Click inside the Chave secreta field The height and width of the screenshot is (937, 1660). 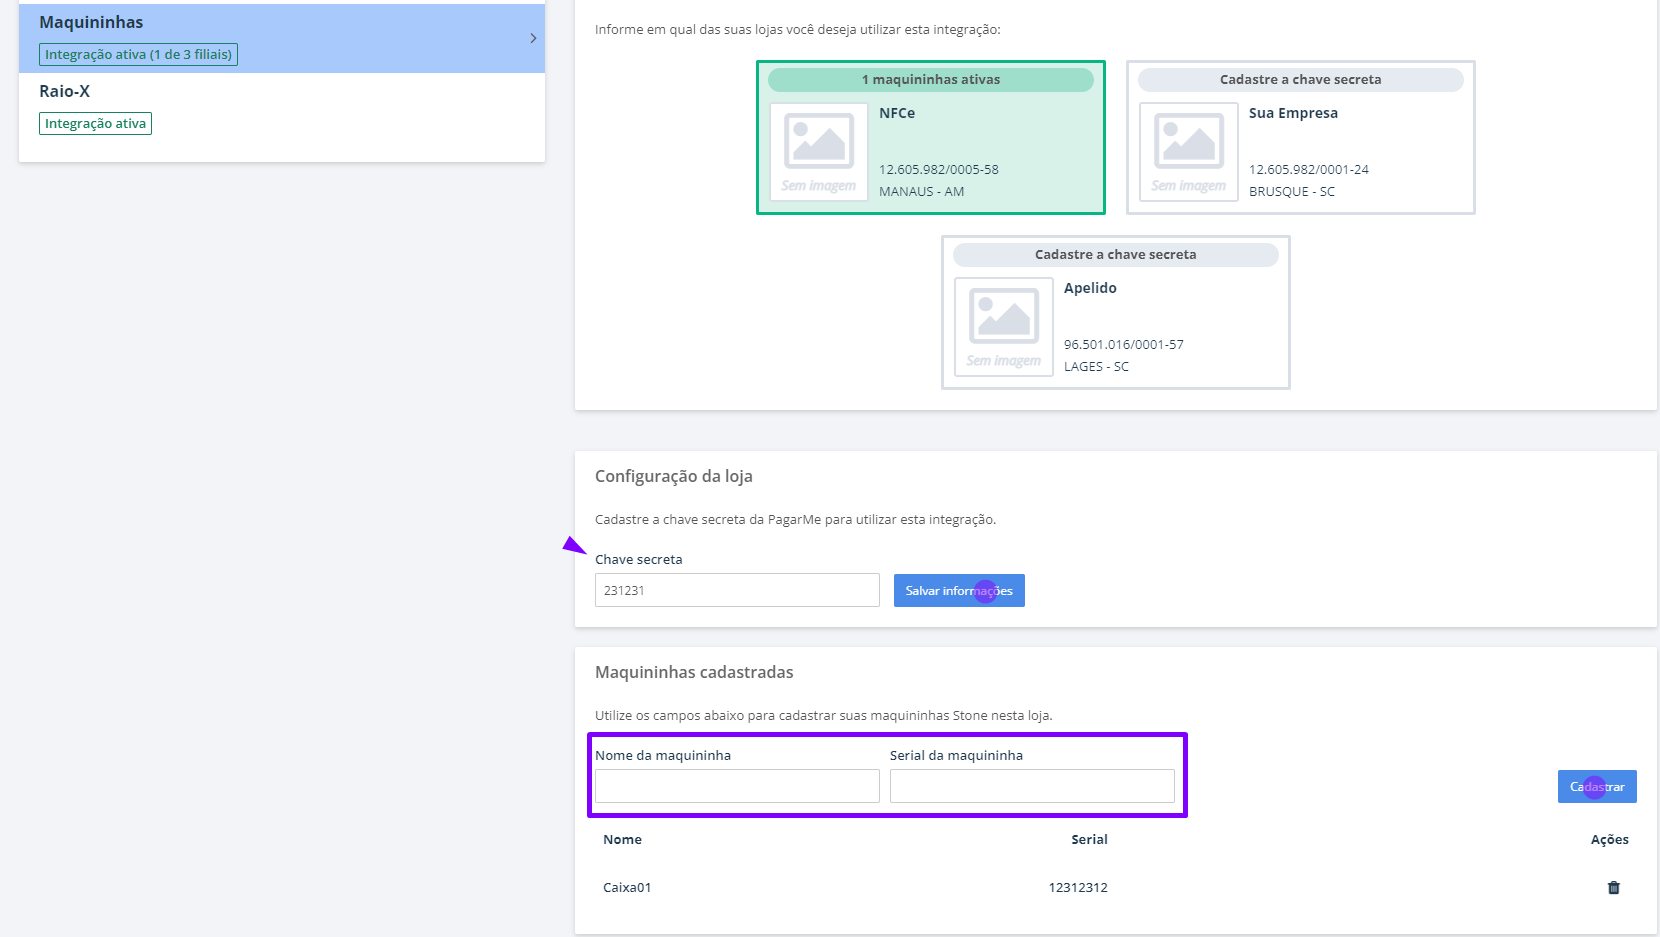737,590
